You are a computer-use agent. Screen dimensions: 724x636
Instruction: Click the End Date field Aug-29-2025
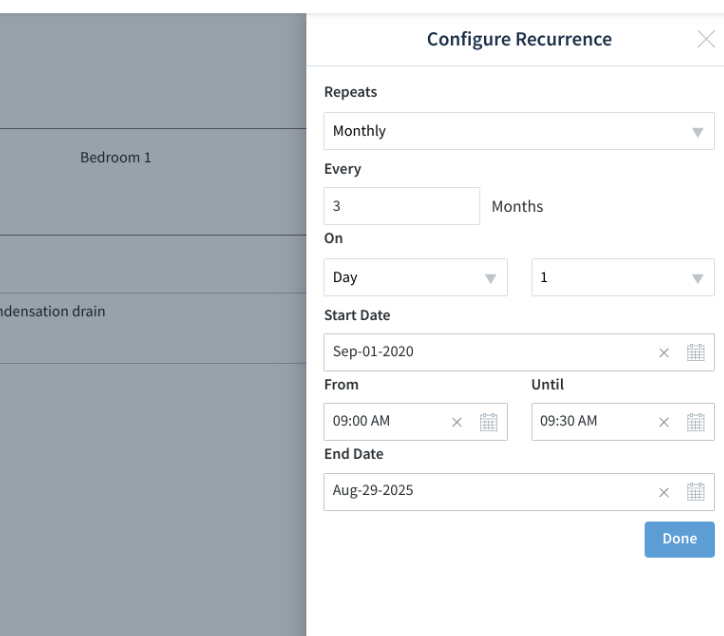pos(519,492)
